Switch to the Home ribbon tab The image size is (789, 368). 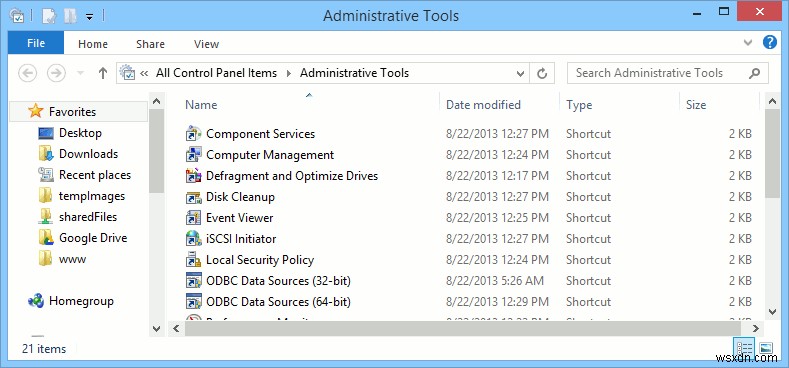[93, 44]
